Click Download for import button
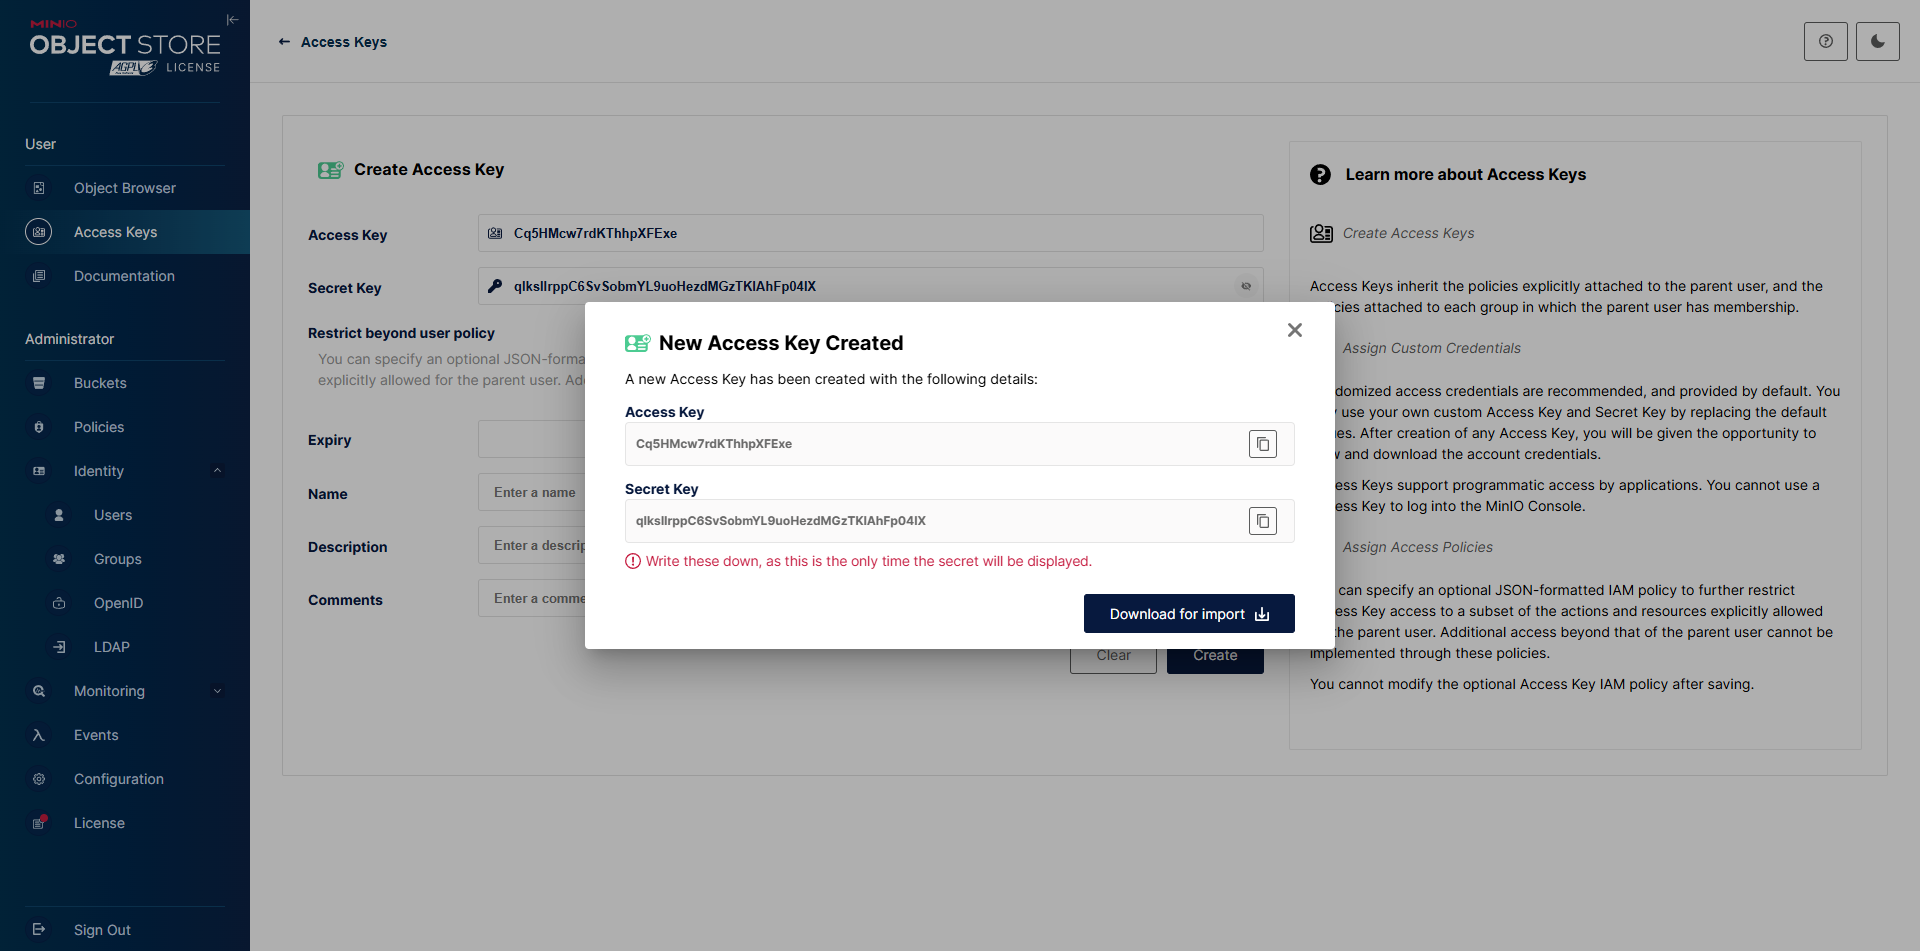The image size is (1920, 951). pos(1188,614)
